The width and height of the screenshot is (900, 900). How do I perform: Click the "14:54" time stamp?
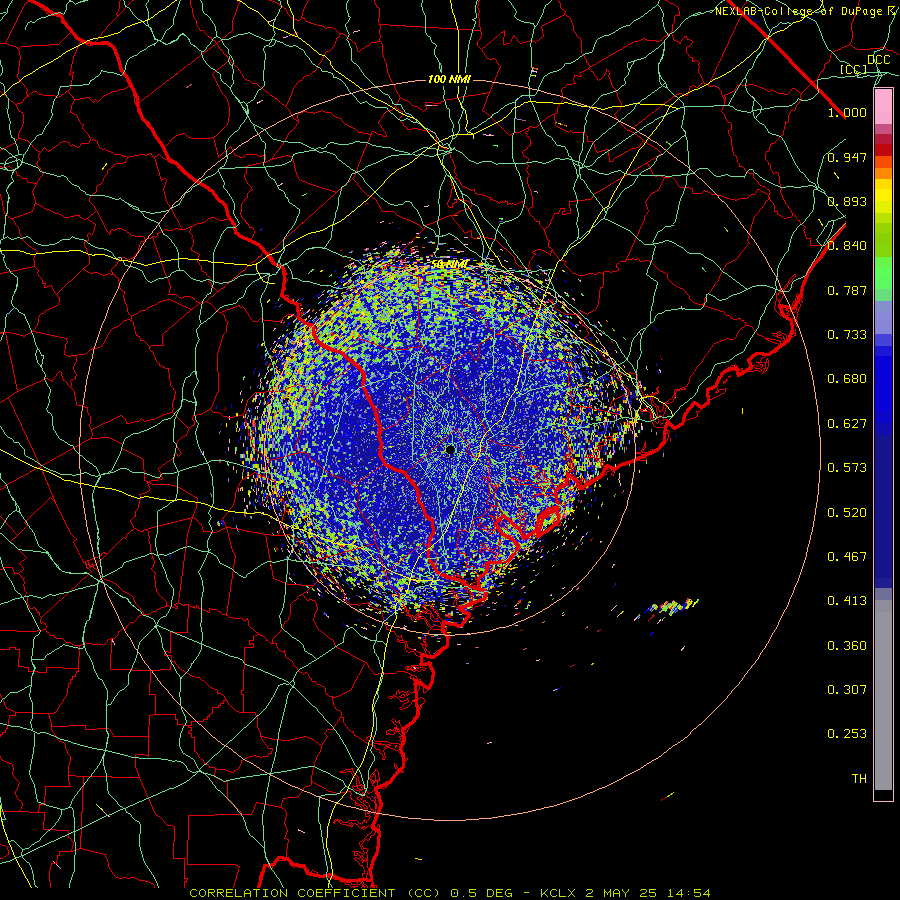click(x=689, y=893)
